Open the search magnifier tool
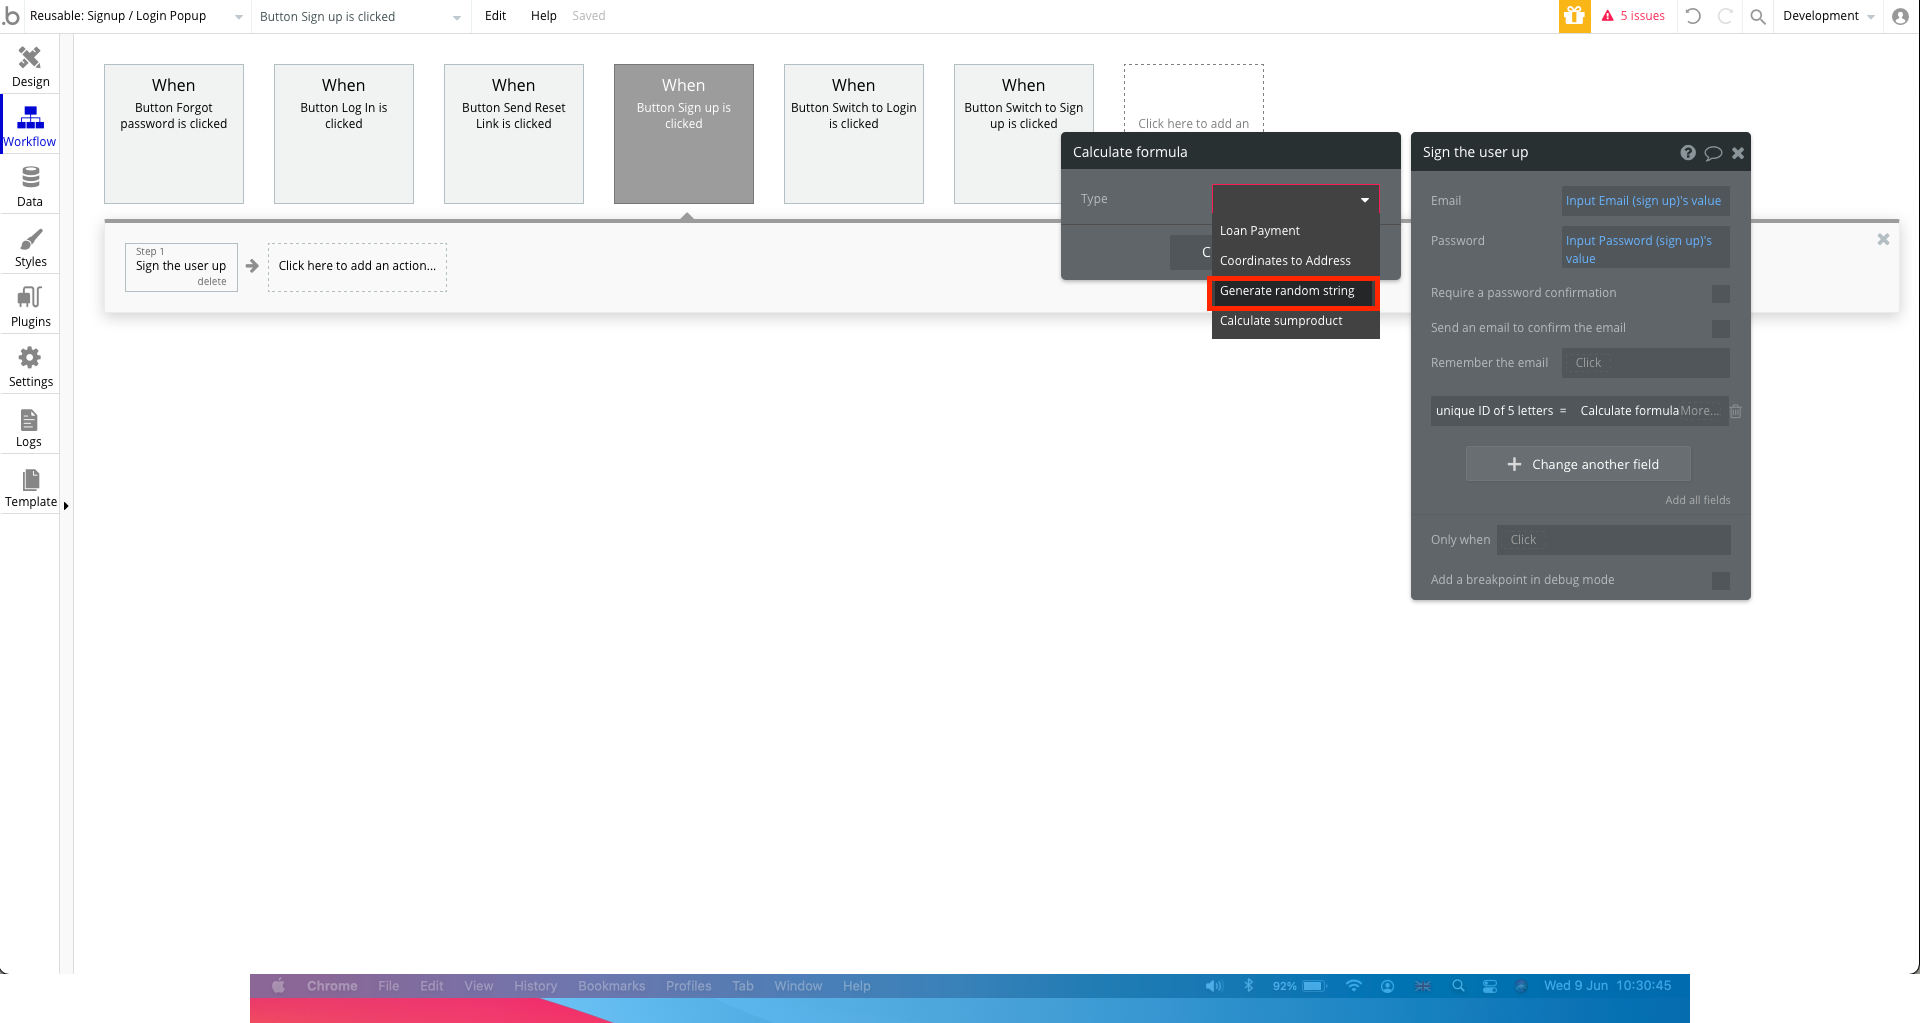 coord(1757,16)
